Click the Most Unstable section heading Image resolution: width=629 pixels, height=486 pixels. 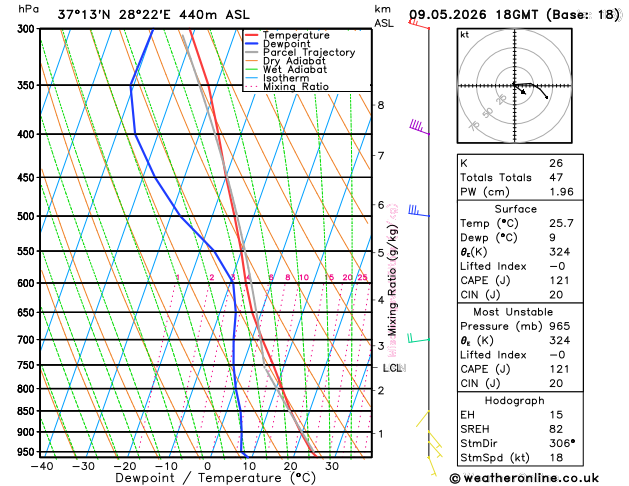click(x=513, y=312)
